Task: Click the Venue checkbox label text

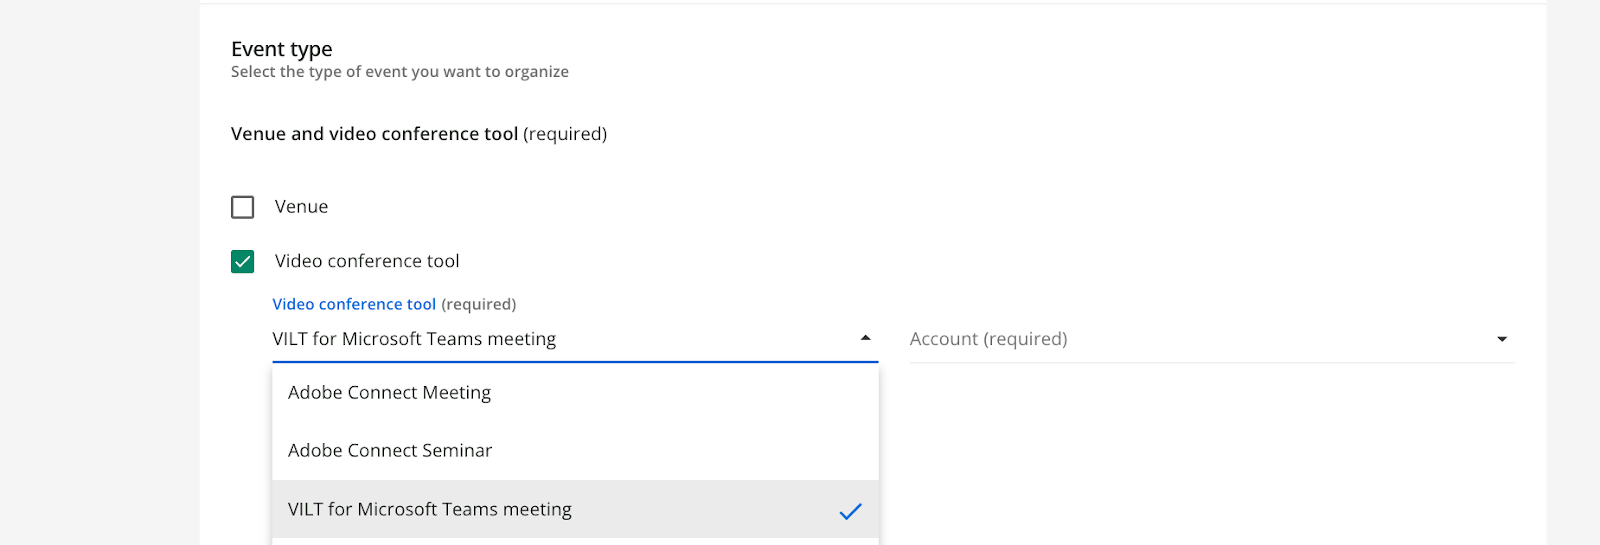Action: click(301, 207)
